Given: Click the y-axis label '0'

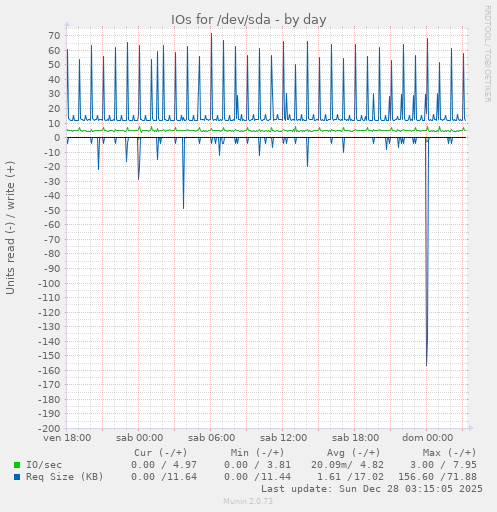Looking at the screenshot, I should (57, 138).
